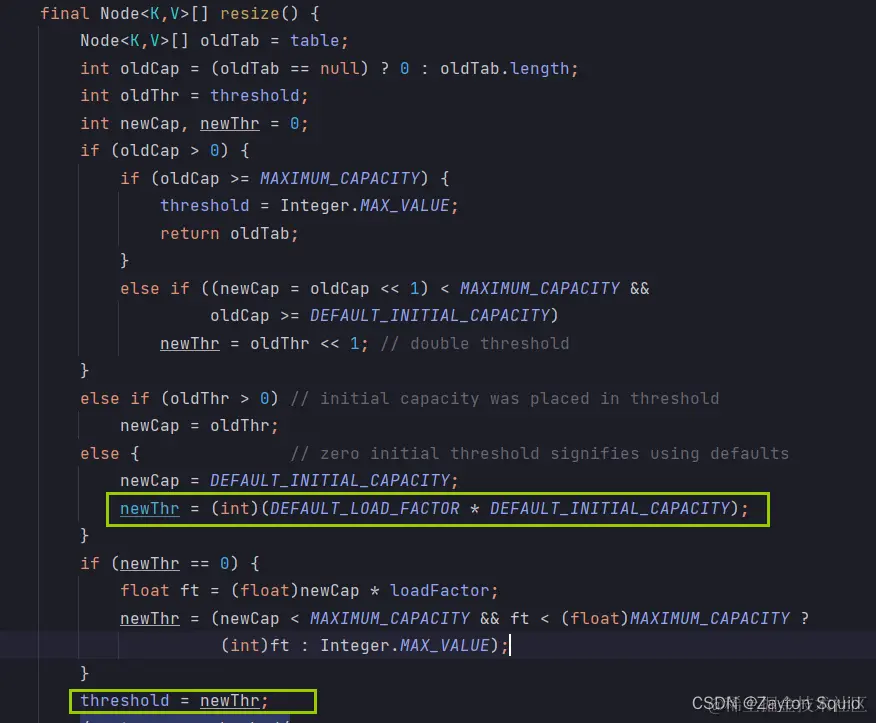The image size is (876, 723).
Task: Click MAXIMUM_CAPACITY in 'if (oldCap >= MAXIMUM_CAPACITY)'
Action: pyautogui.click(x=340, y=178)
